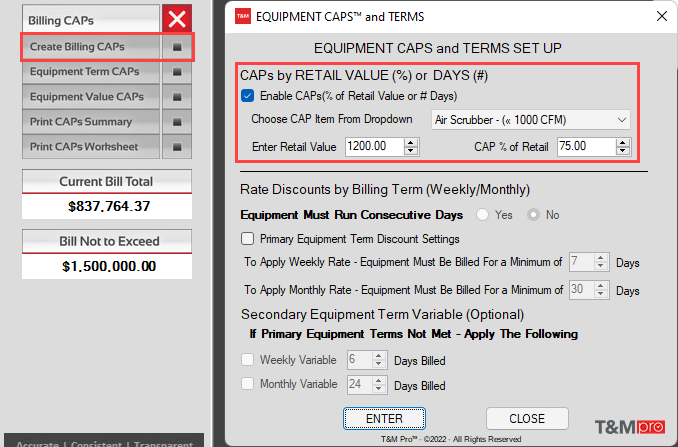Screen dimensions: 678x447
Task: Check the Monthly Variable checkbox
Action: coord(247,384)
